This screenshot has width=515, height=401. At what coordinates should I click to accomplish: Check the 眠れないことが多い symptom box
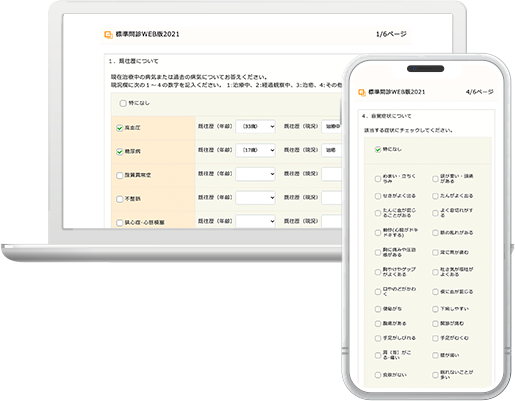click(435, 375)
